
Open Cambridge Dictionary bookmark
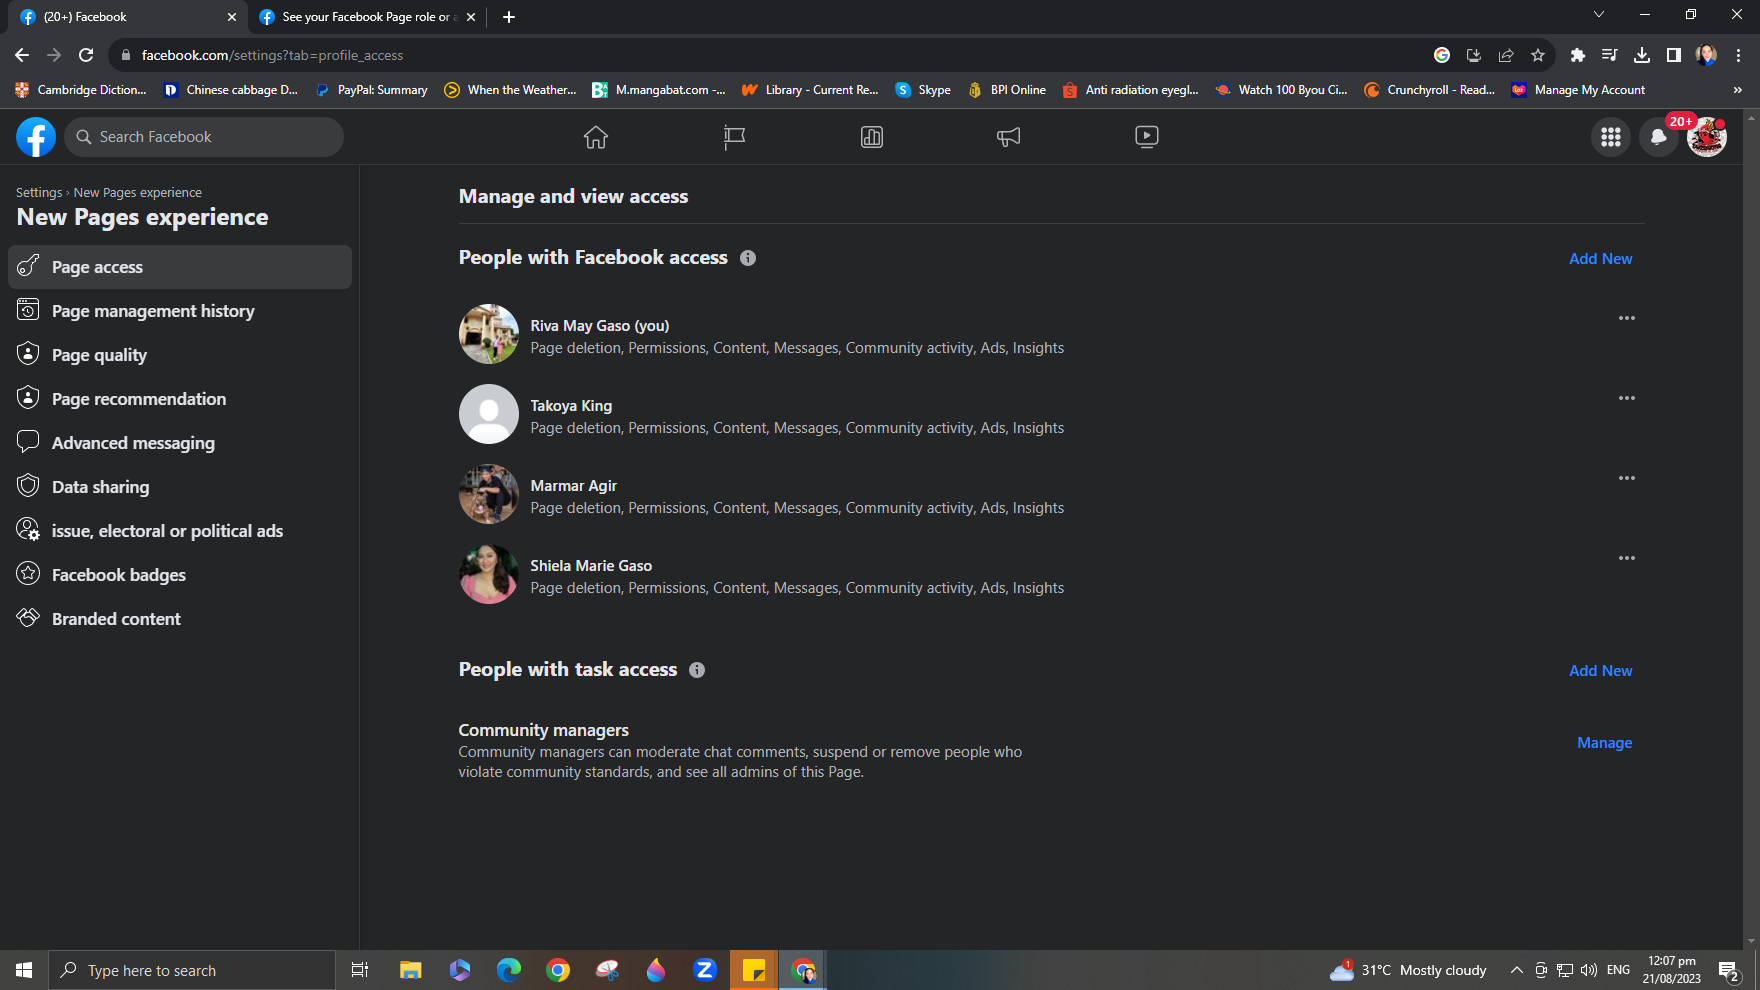click(x=81, y=90)
